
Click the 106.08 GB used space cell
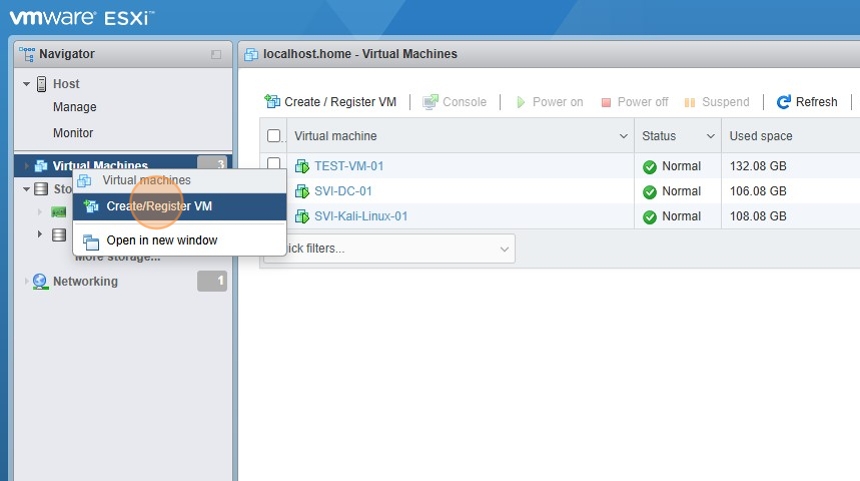click(x=758, y=191)
